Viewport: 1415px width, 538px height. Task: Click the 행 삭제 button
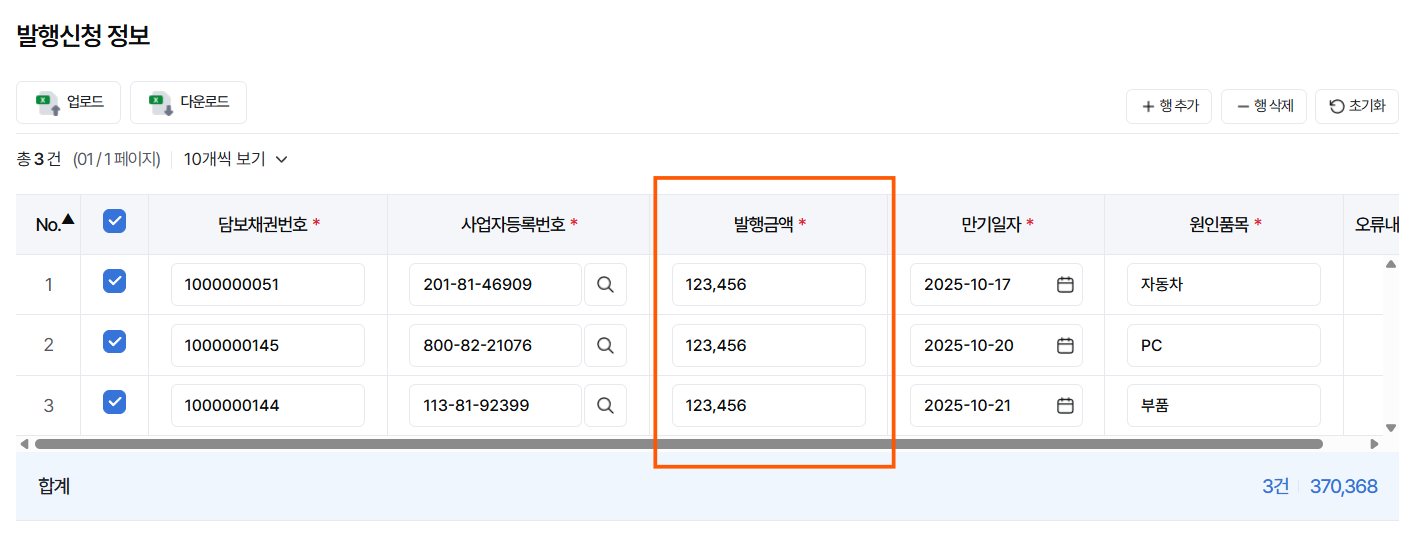click(1264, 106)
